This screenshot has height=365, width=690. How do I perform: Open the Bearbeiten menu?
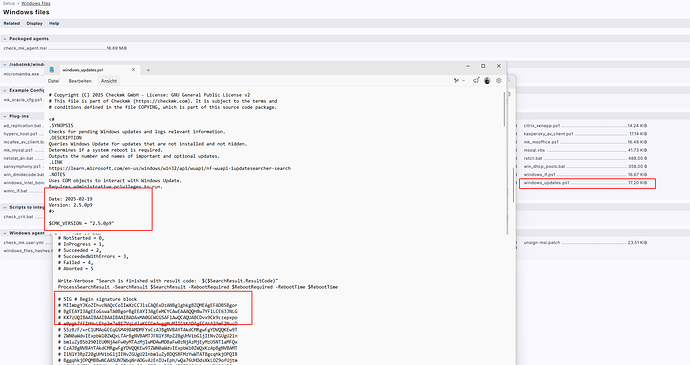(x=80, y=81)
